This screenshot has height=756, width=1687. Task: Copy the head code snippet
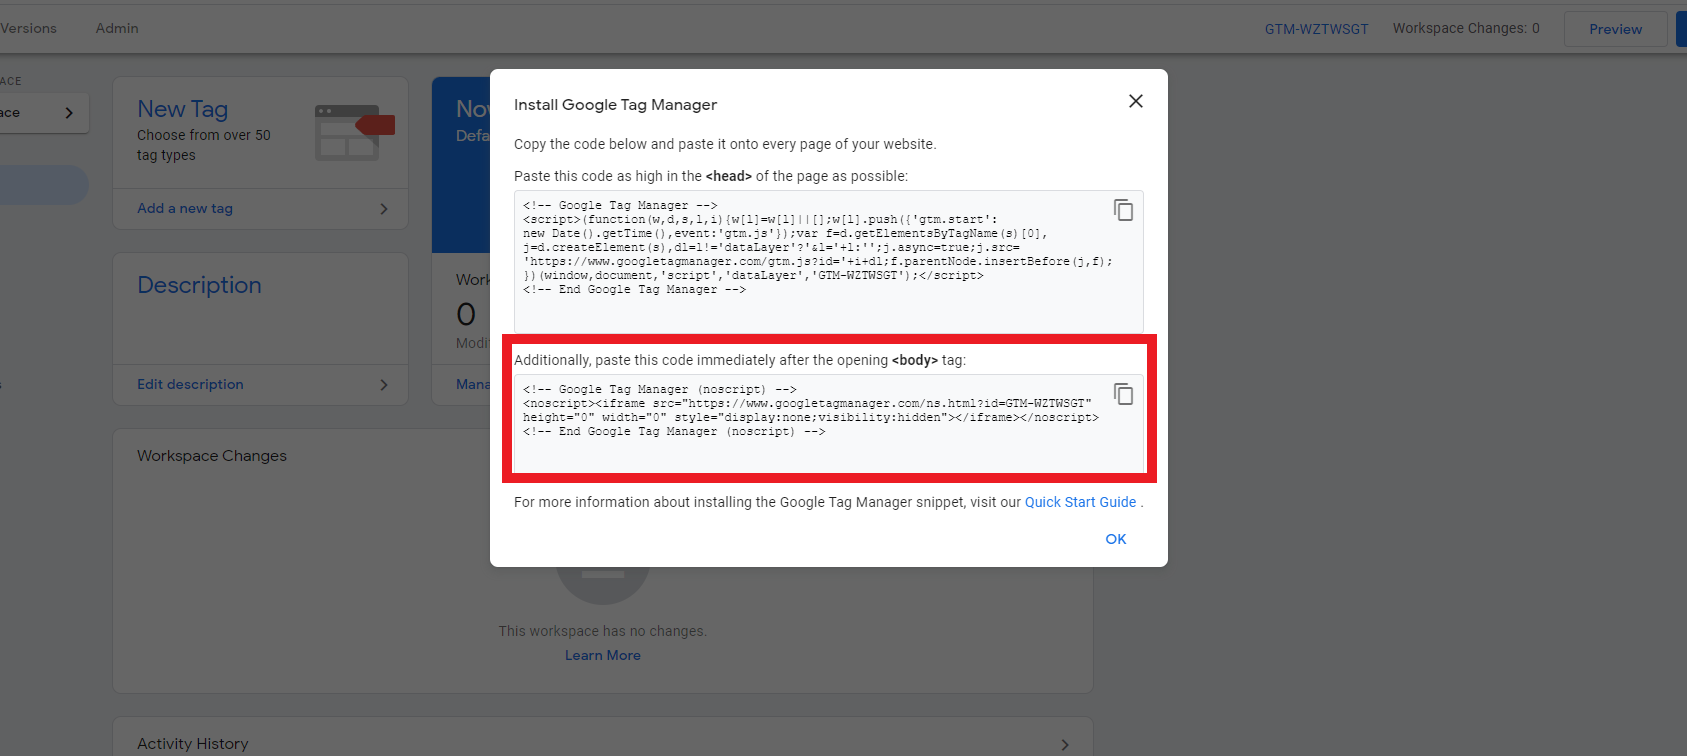[1123, 210]
